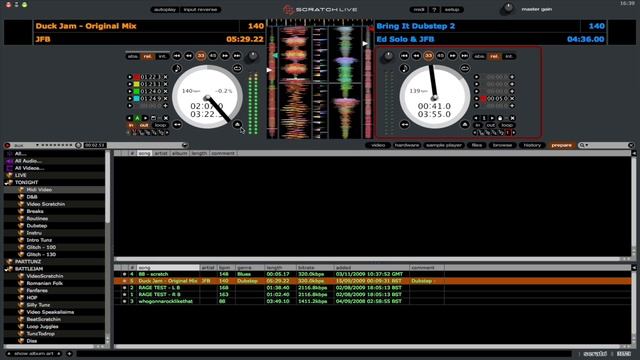Select the Romanian Folk crate
640x360 pixels.
coord(44,283)
